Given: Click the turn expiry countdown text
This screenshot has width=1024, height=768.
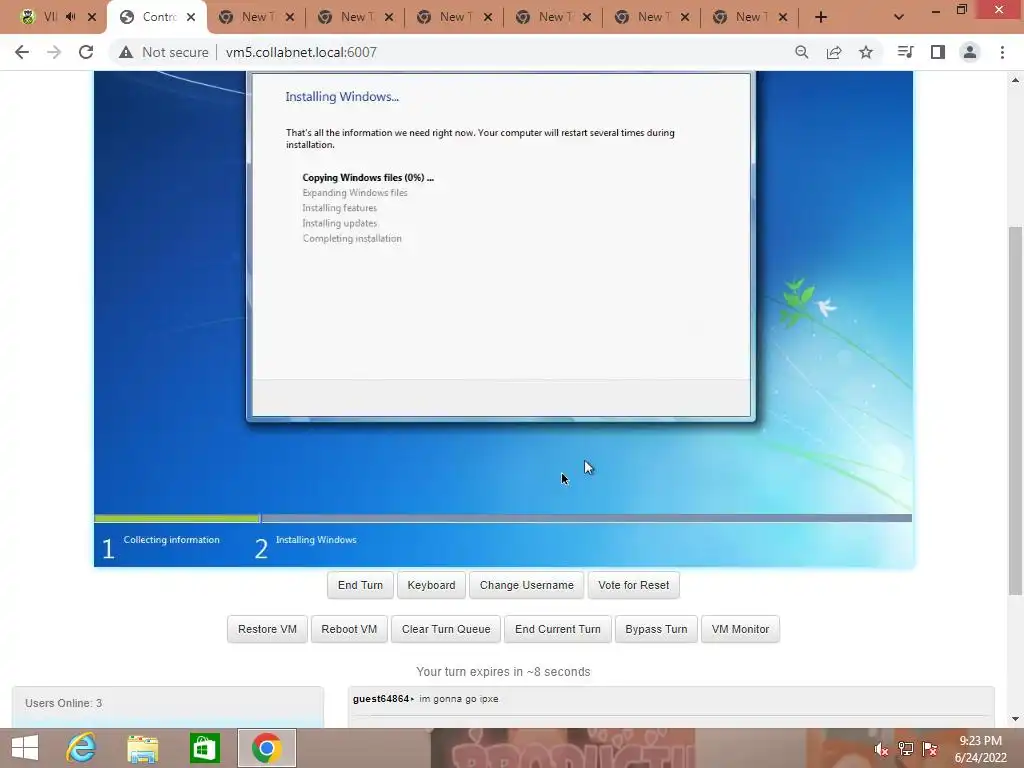Looking at the screenshot, I should pyautogui.click(x=503, y=672).
